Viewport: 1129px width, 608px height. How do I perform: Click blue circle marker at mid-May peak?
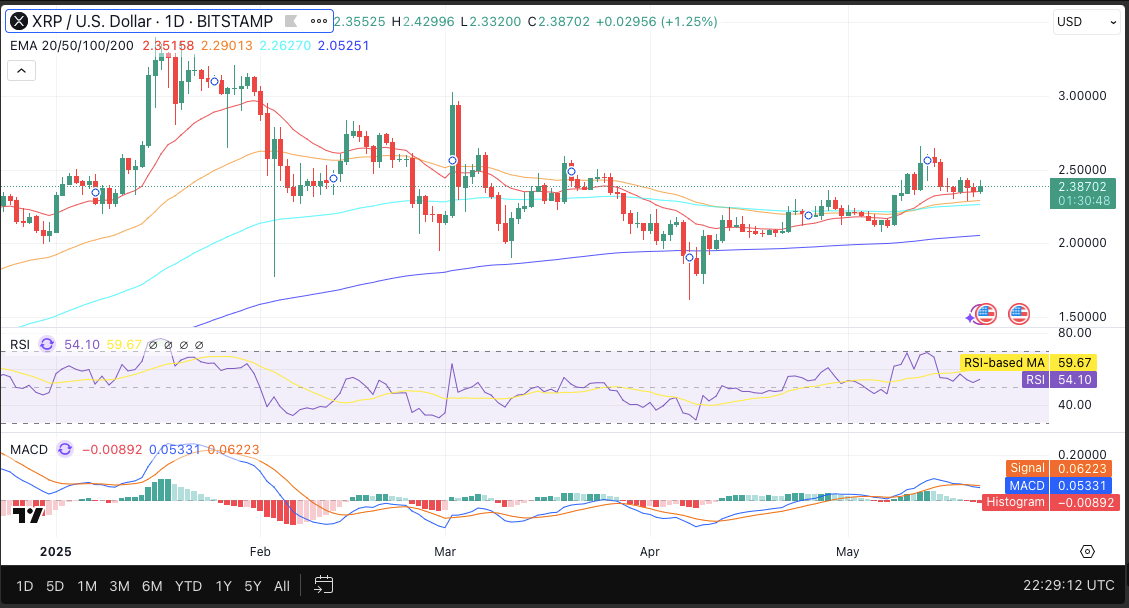tap(927, 161)
